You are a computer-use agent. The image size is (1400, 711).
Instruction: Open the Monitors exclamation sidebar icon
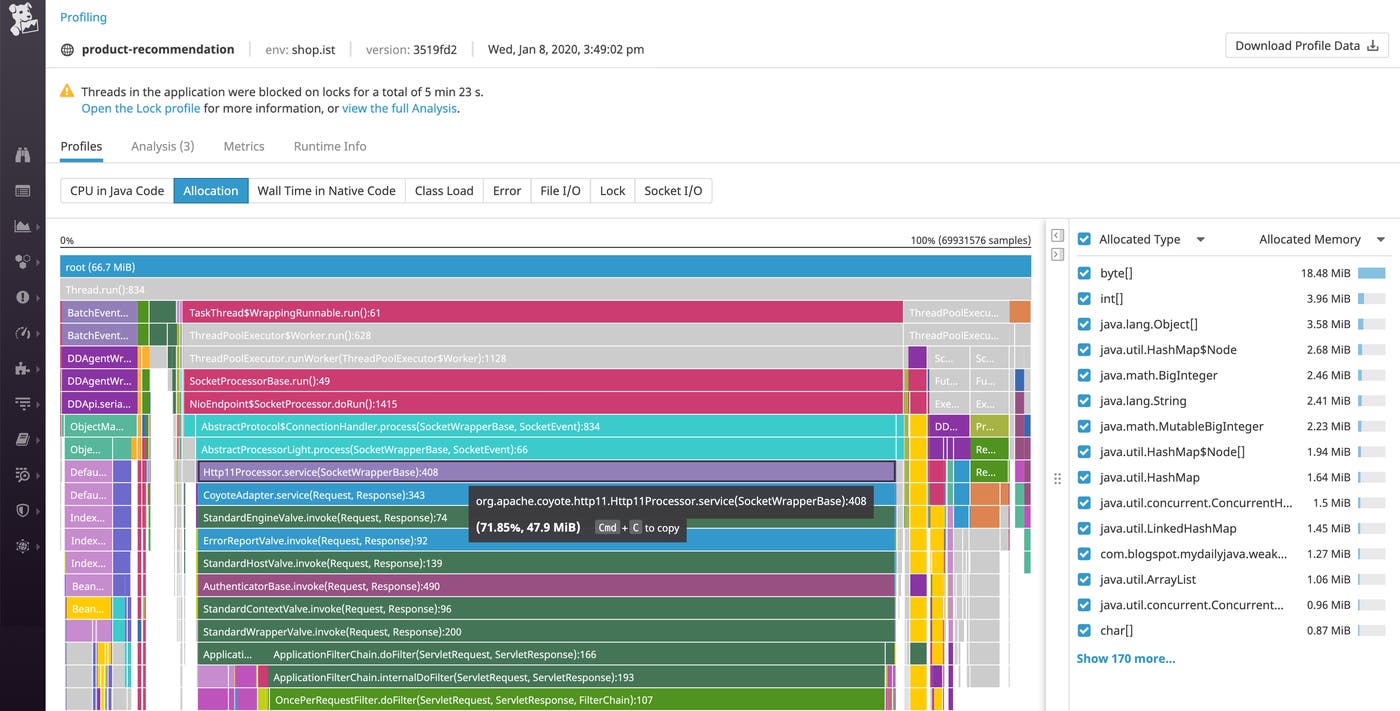pos(22,297)
